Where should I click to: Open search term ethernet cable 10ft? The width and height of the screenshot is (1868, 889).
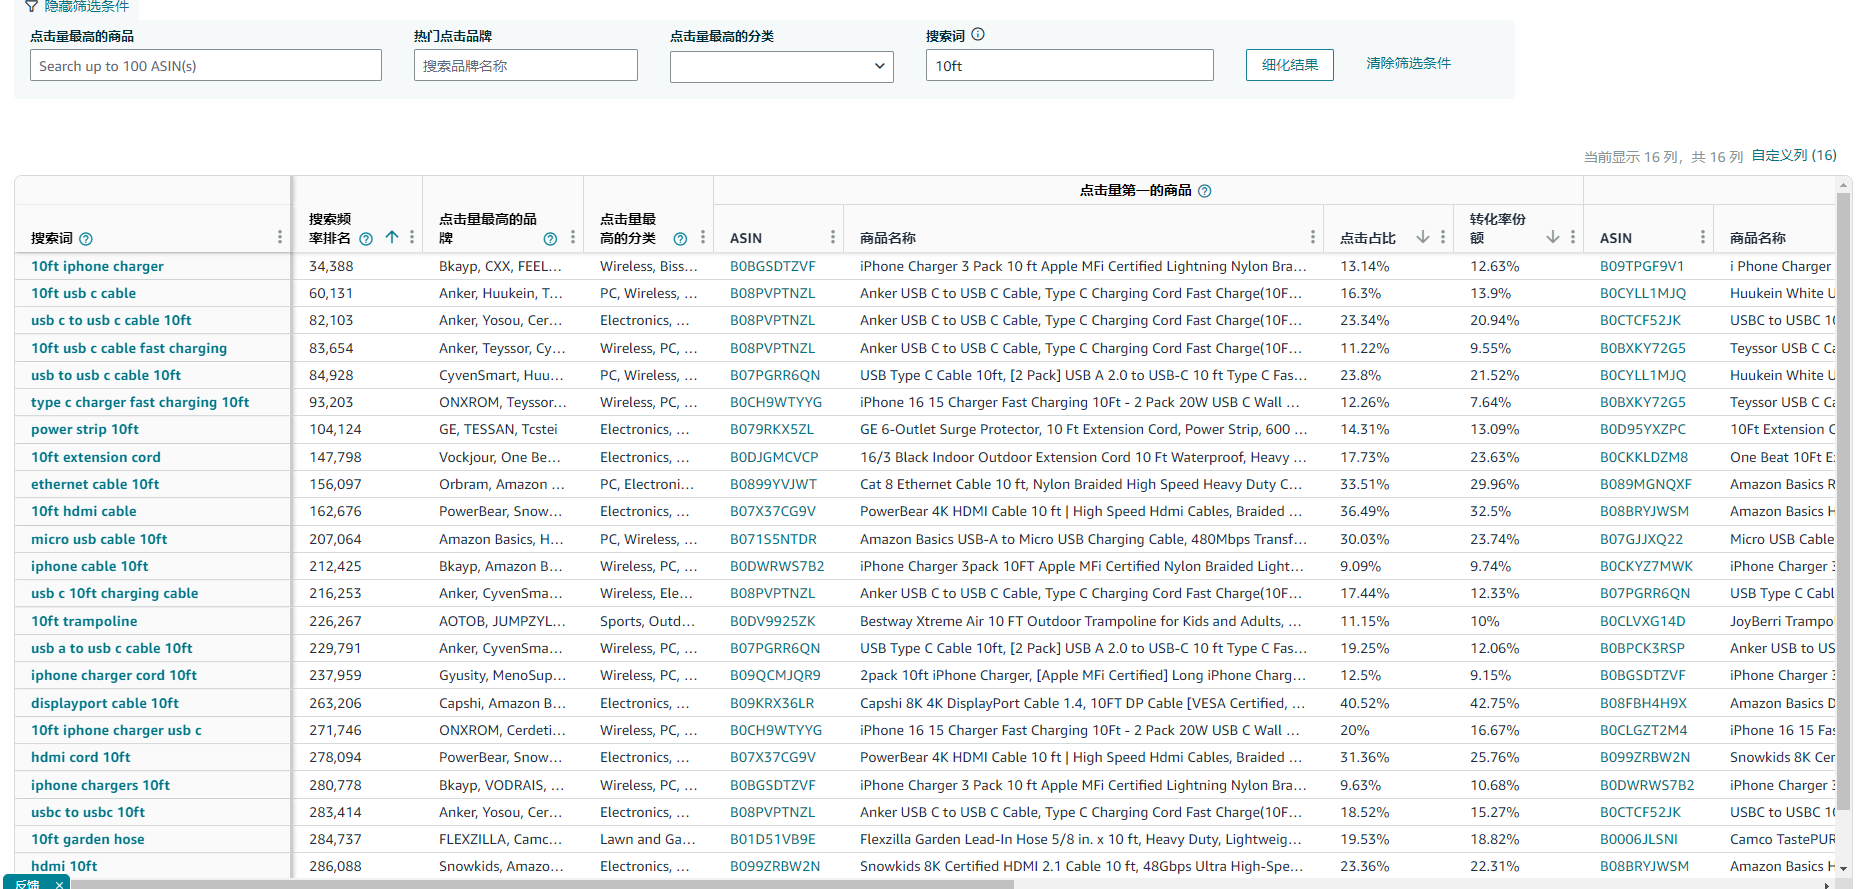coord(95,484)
